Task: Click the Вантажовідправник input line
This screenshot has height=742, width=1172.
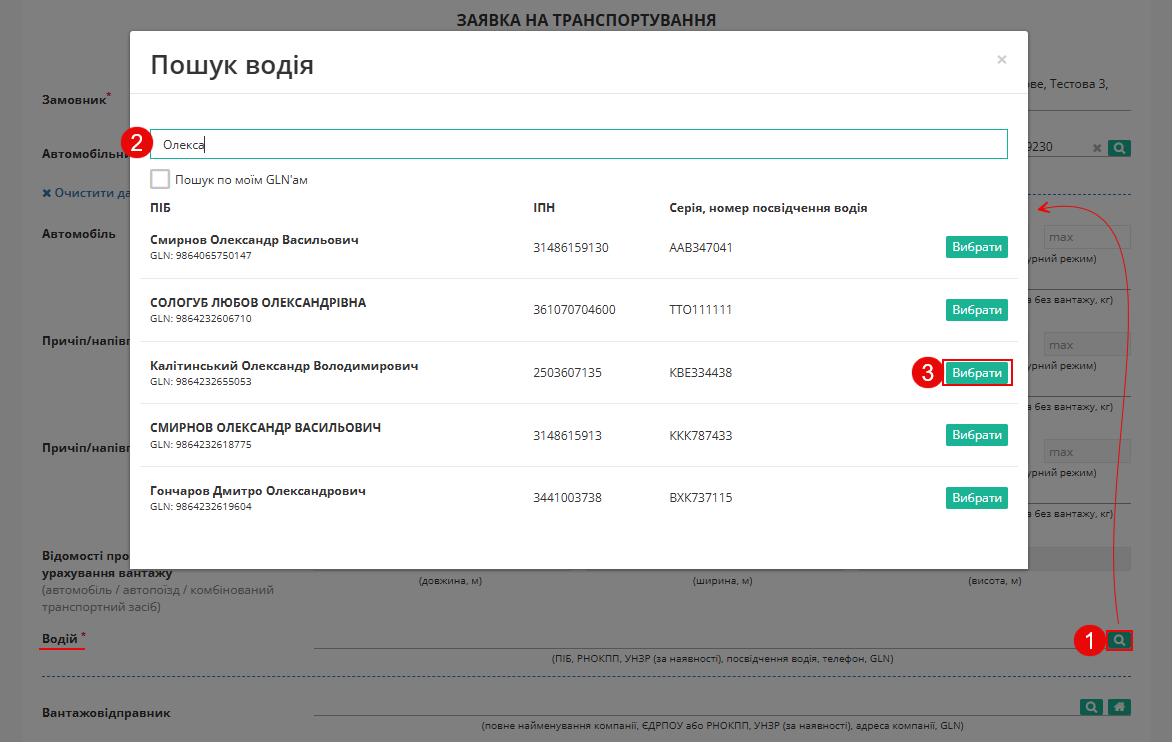Action: click(695, 707)
